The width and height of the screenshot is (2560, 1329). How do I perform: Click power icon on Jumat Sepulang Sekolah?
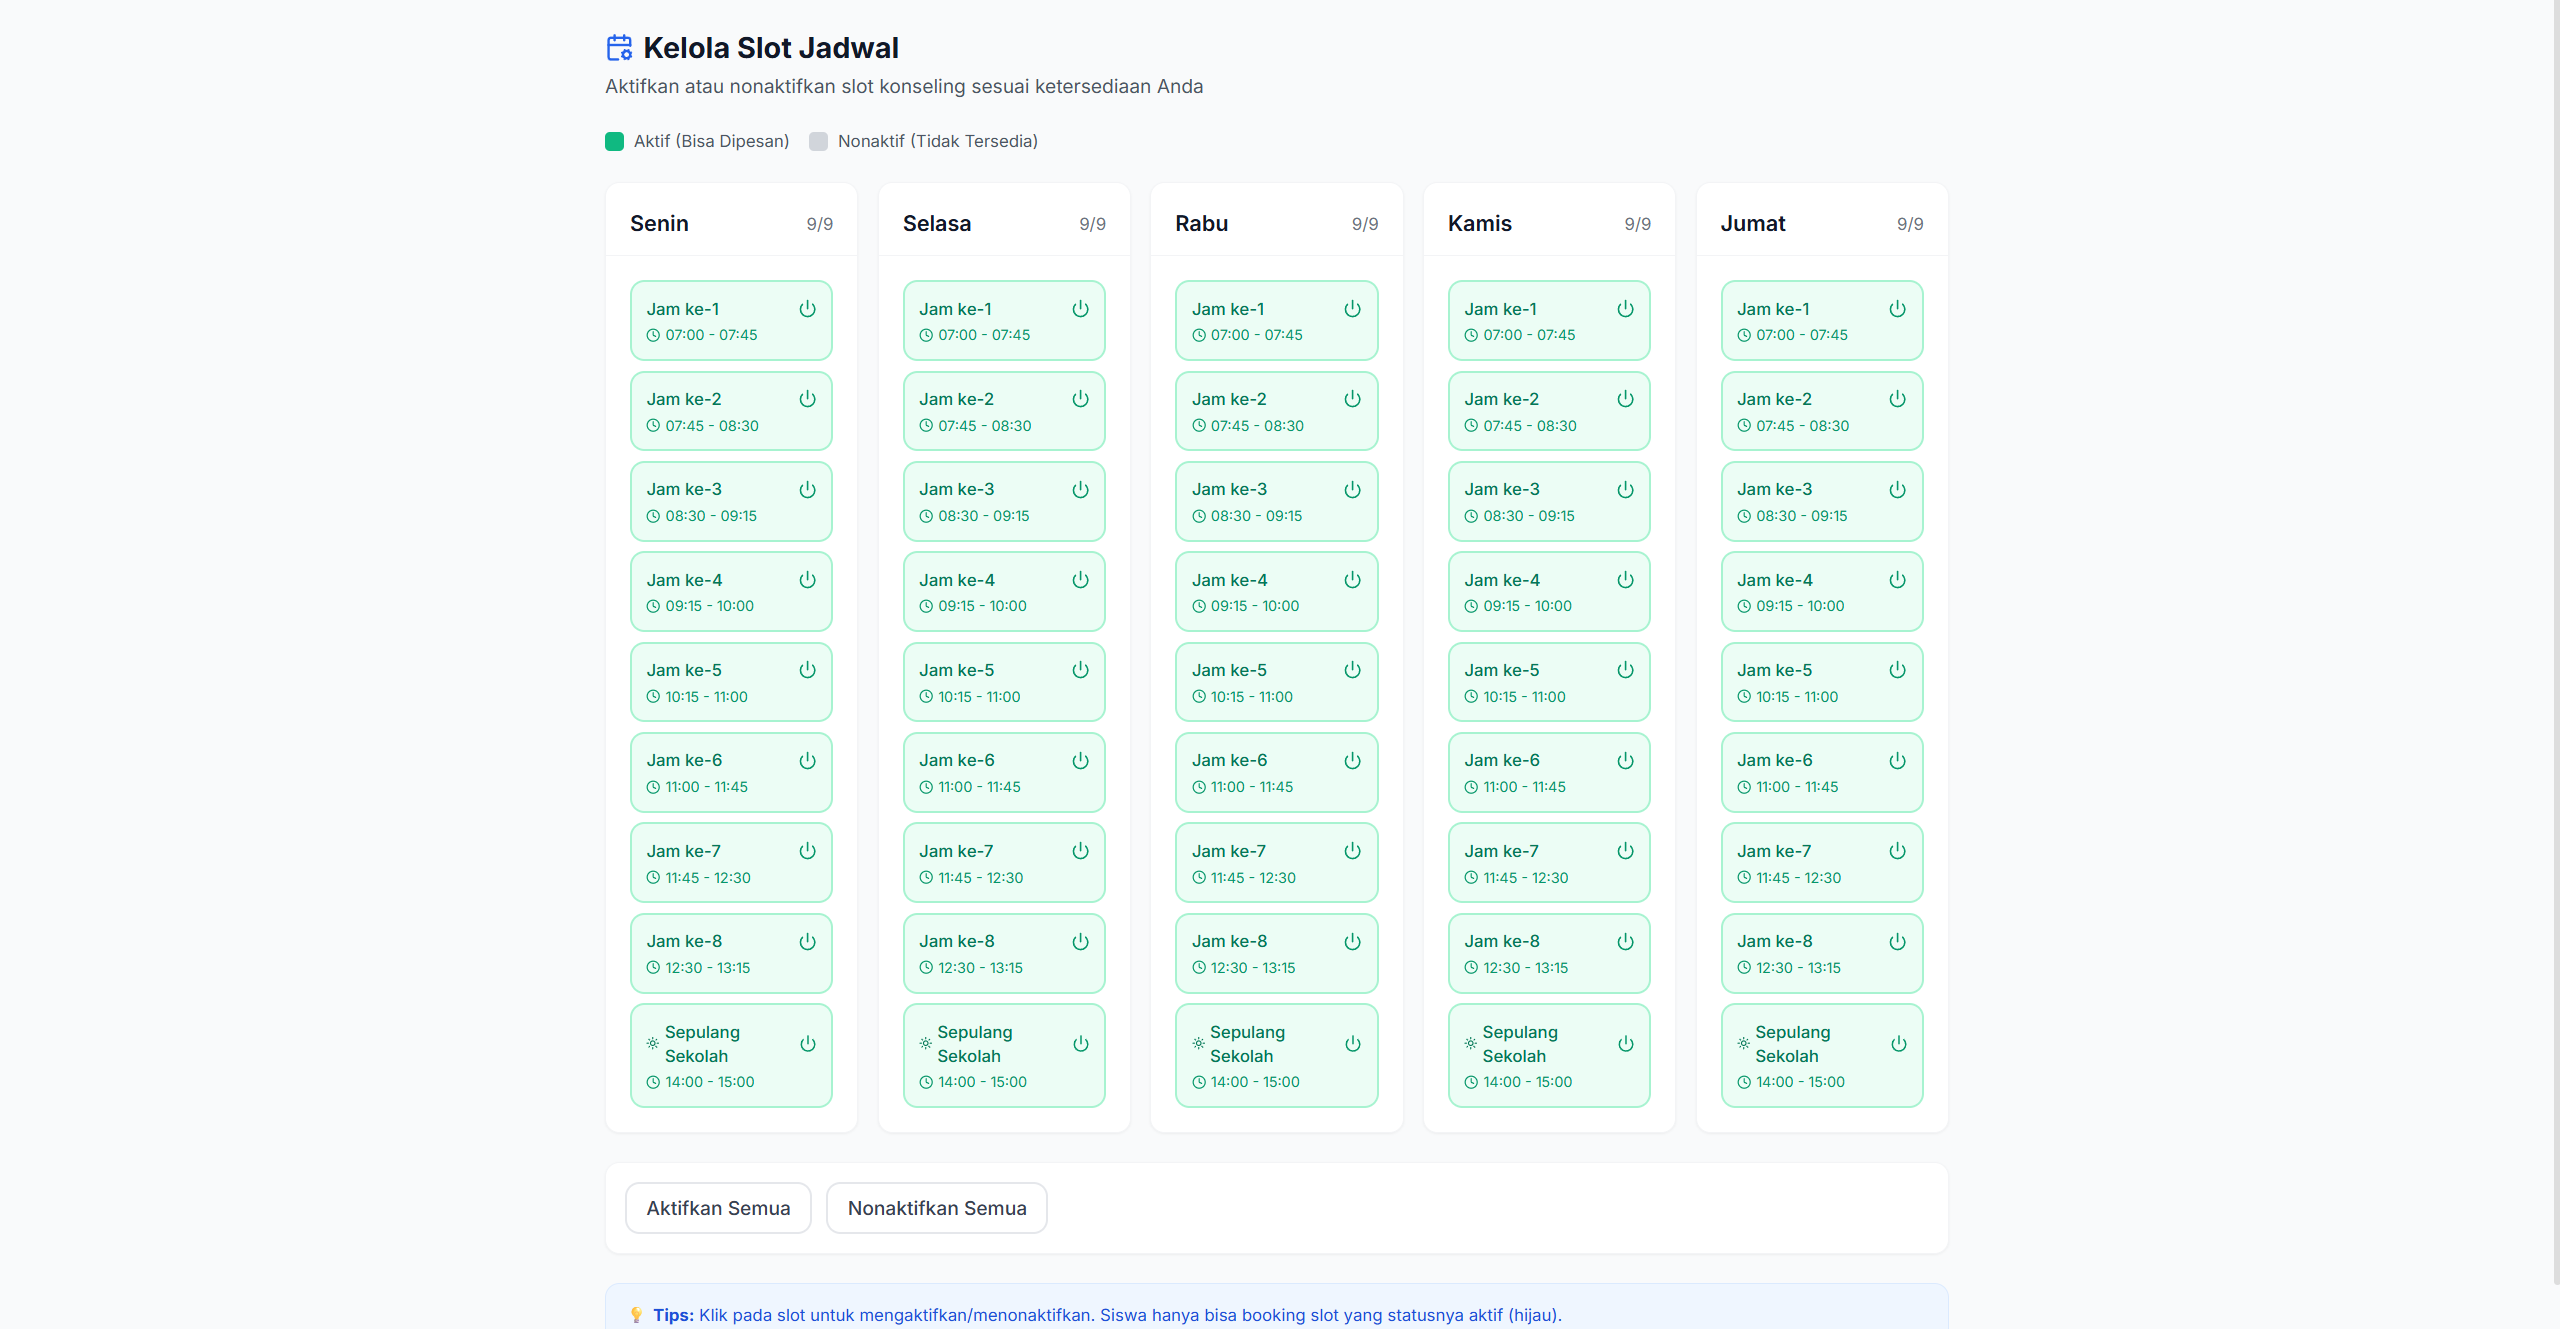click(1898, 1044)
